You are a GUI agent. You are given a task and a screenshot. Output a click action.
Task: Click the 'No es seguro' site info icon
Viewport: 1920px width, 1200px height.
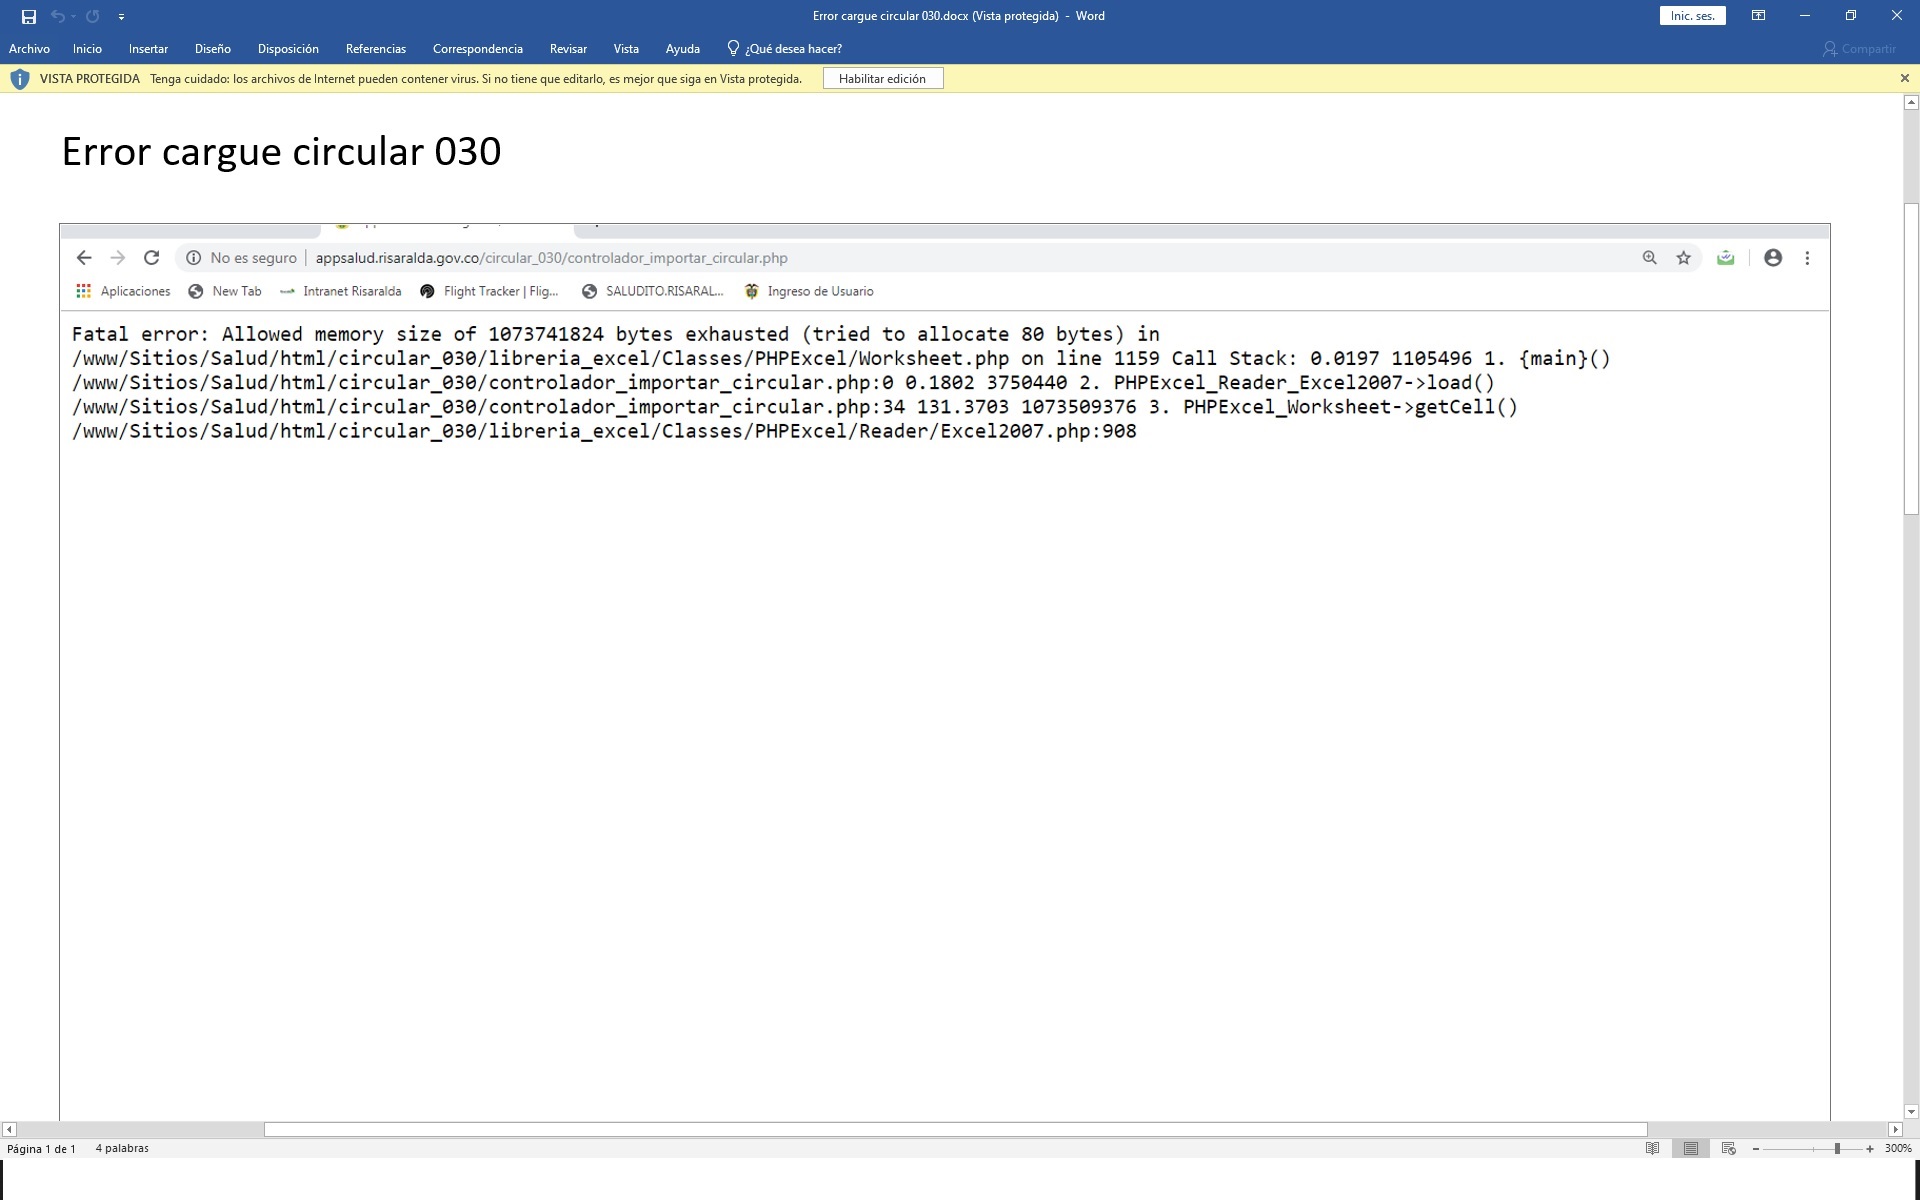click(x=193, y=258)
